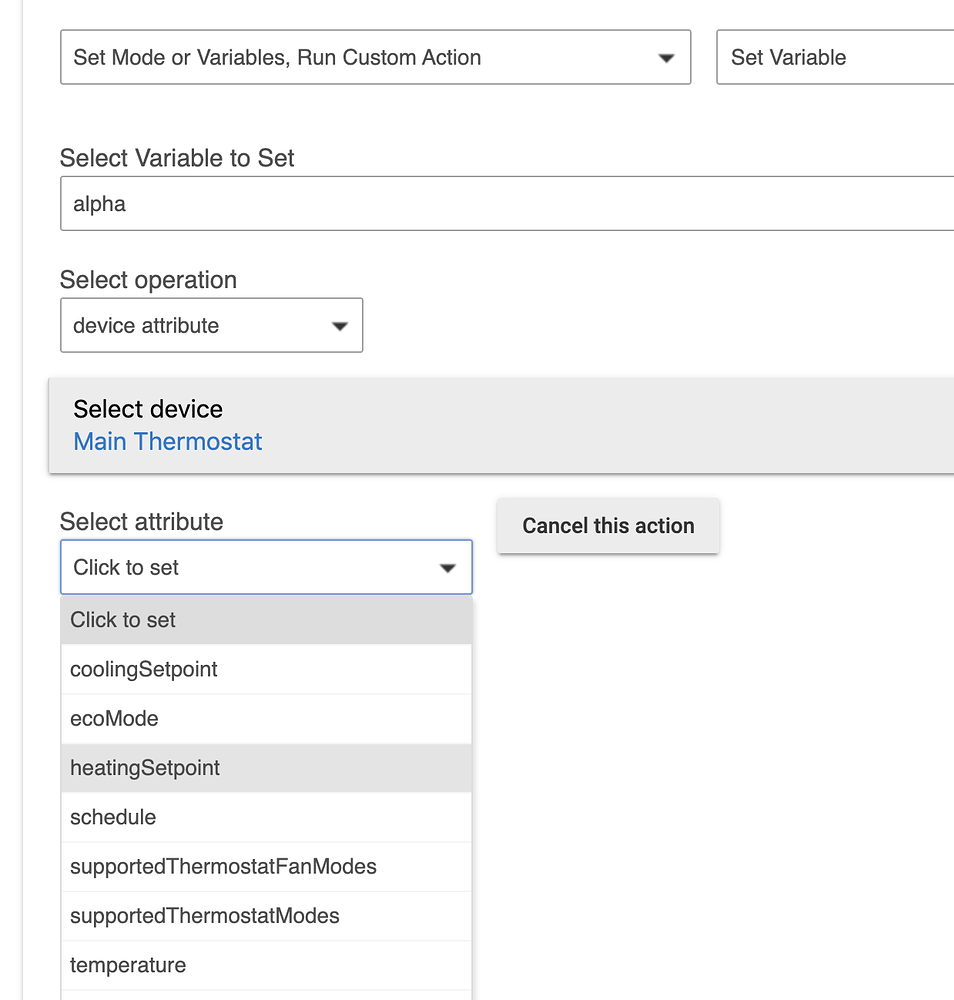
Task: Click the Main Thermostat device link
Action: (168, 441)
